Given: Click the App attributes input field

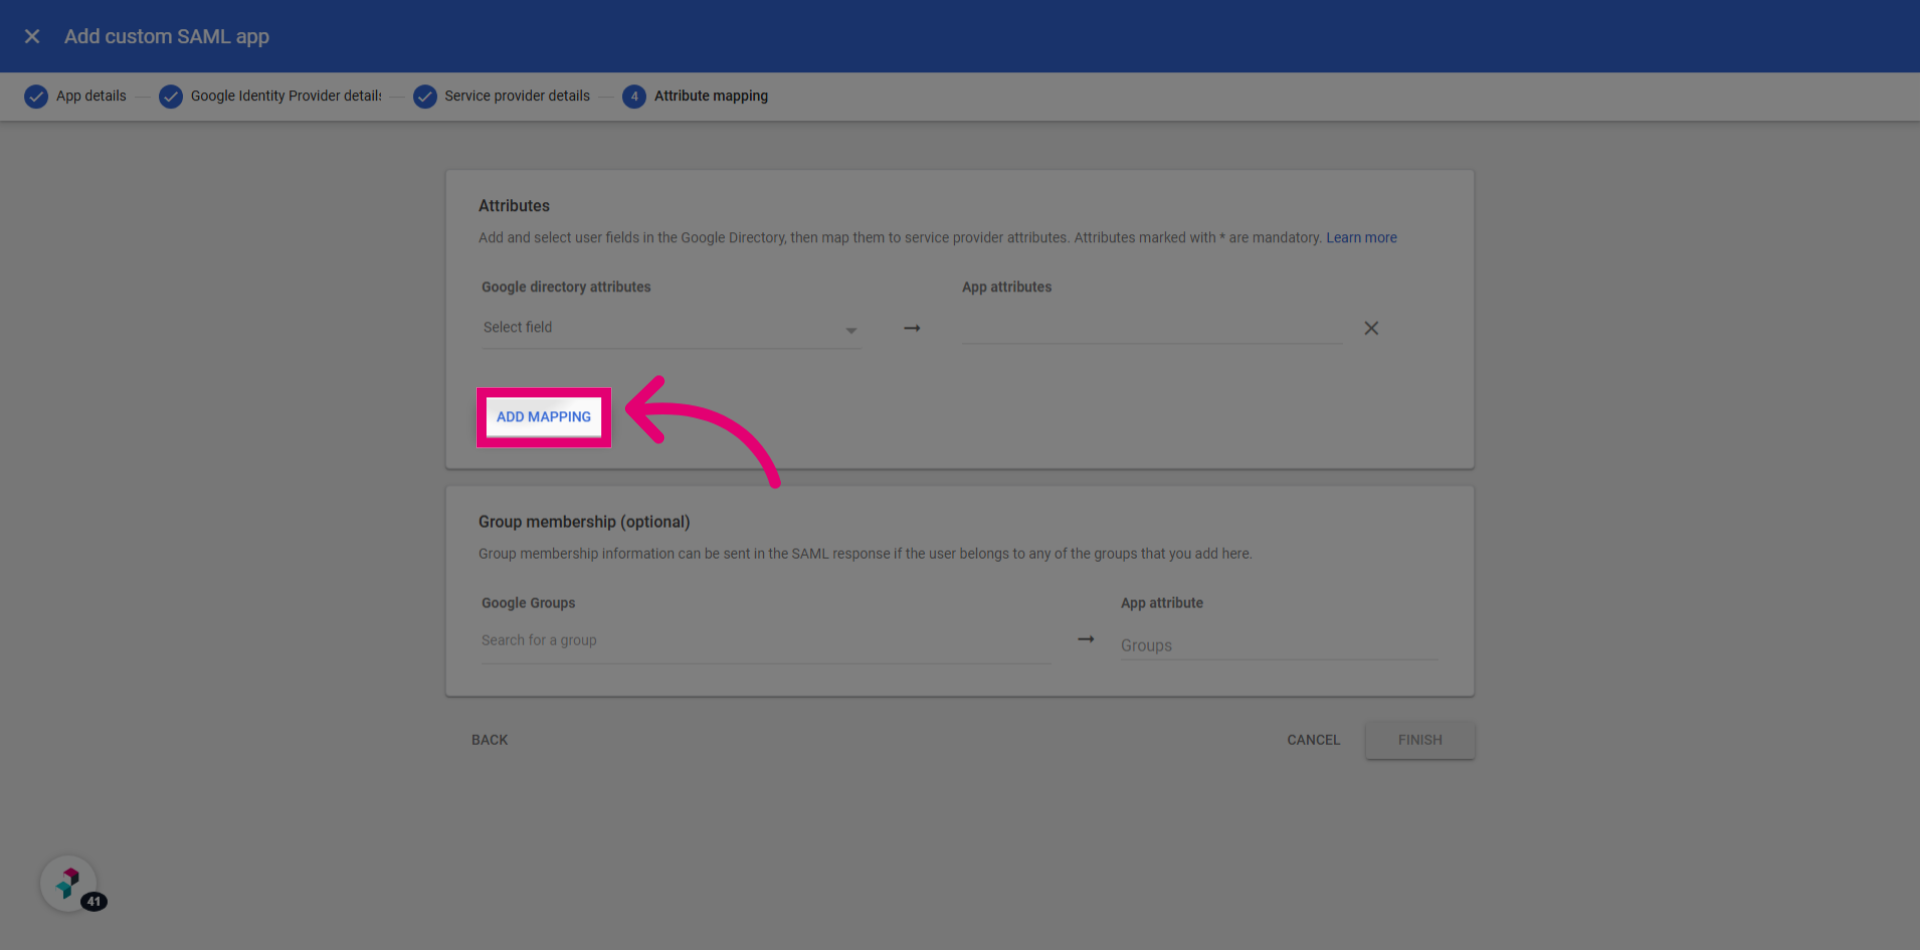Looking at the screenshot, I should pyautogui.click(x=1152, y=328).
